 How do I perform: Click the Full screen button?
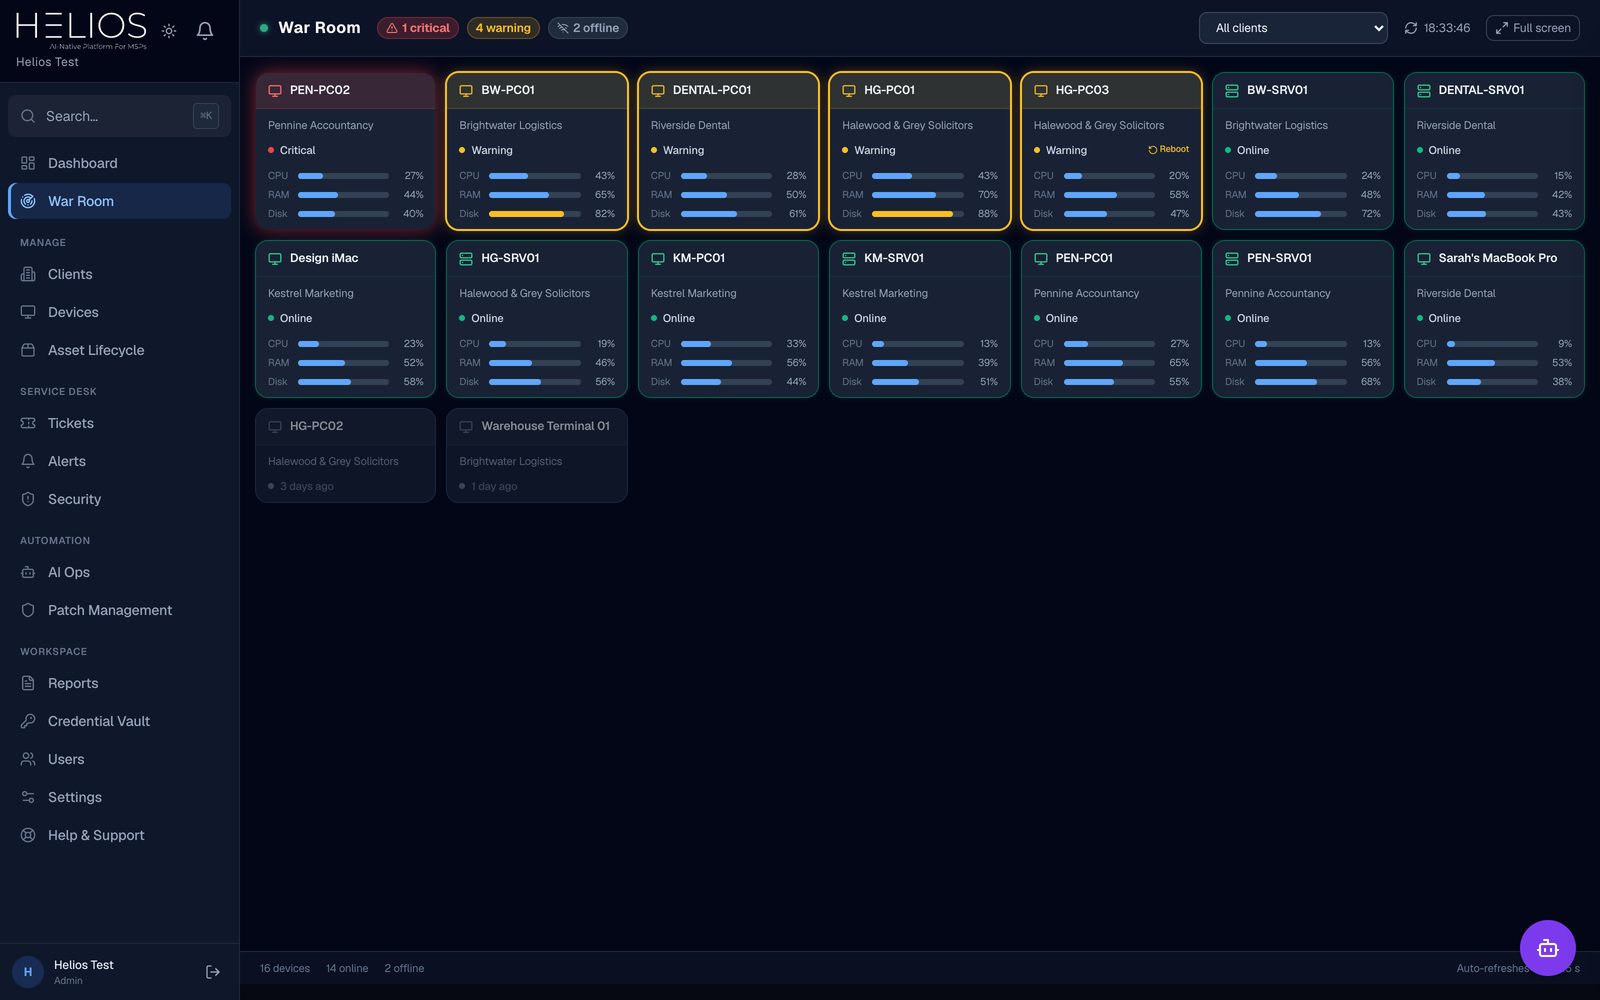pyautogui.click(x=1533, y=28)
